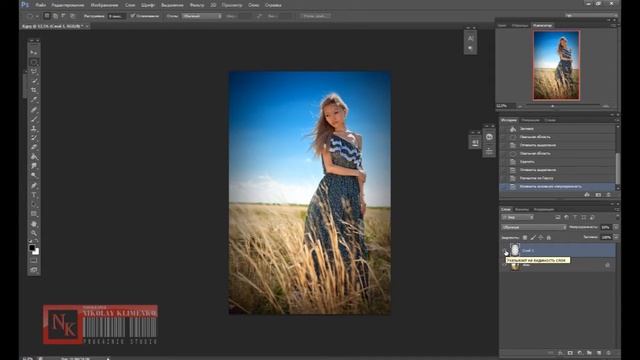The width and height of the screenshot is (640, 360).
Task: Select the Dodge tool
Action: tap(34, 176)
